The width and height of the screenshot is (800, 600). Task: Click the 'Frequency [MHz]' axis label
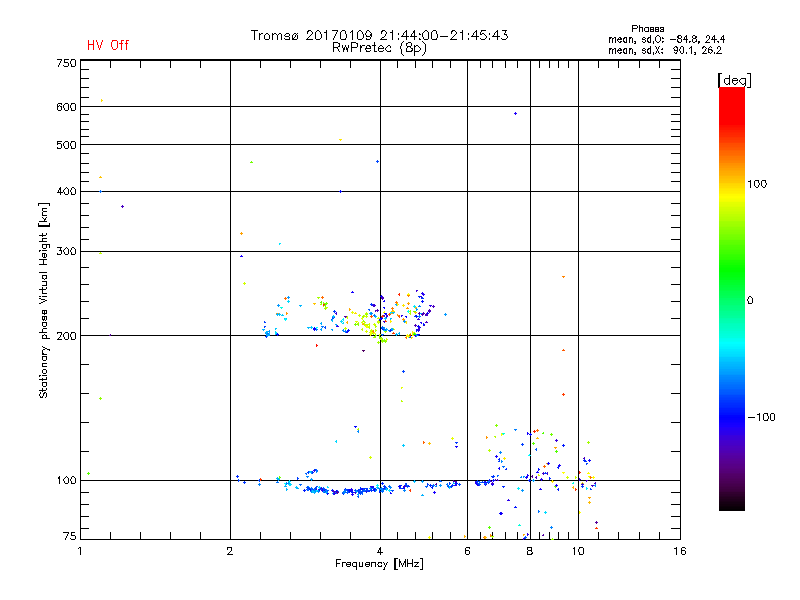(379, 564)
